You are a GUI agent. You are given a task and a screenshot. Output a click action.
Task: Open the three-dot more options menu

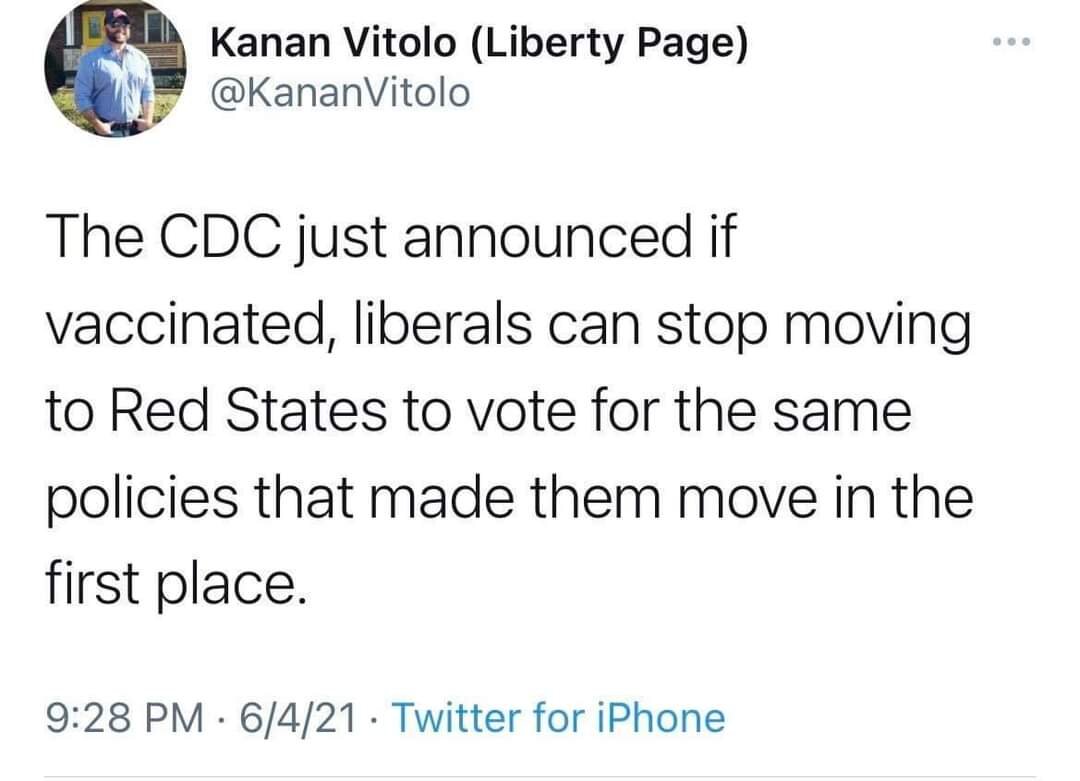[x=1012, y=42]
